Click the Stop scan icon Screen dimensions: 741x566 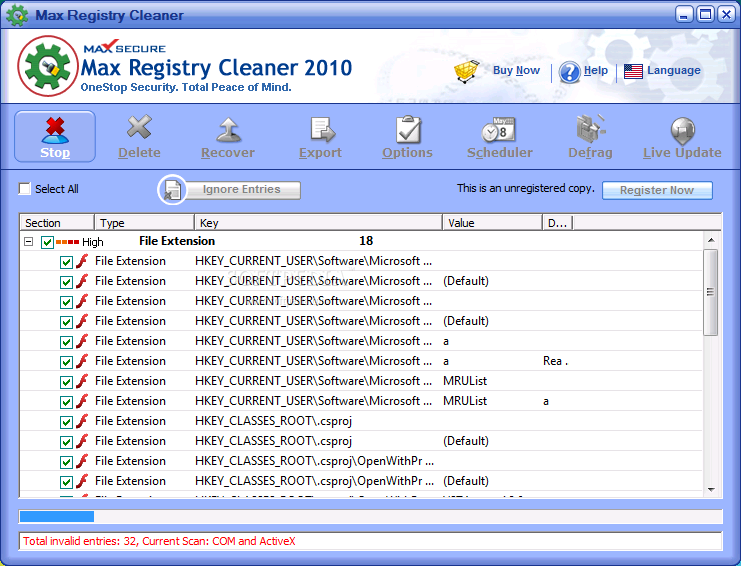coord(55,130)
